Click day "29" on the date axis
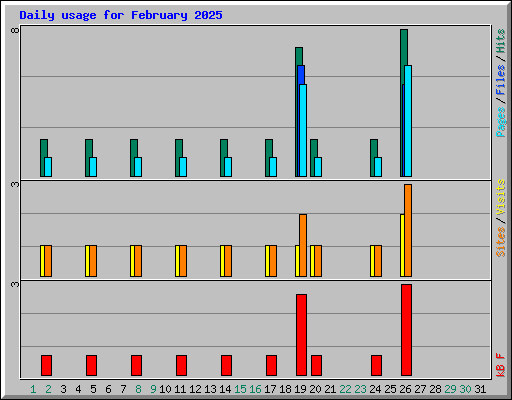The width and height of the screenshot is (512, 400). pyautogui.click(x=450, y=389)
